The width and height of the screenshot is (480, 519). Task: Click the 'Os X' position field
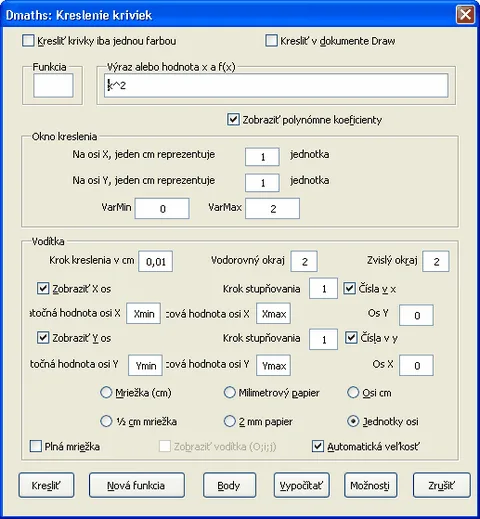pos(417,365)
